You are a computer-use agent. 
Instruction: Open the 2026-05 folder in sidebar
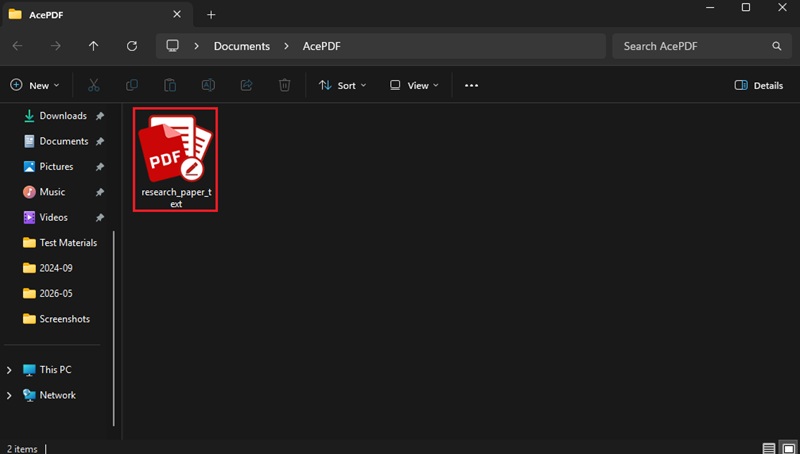coord(48,293)
